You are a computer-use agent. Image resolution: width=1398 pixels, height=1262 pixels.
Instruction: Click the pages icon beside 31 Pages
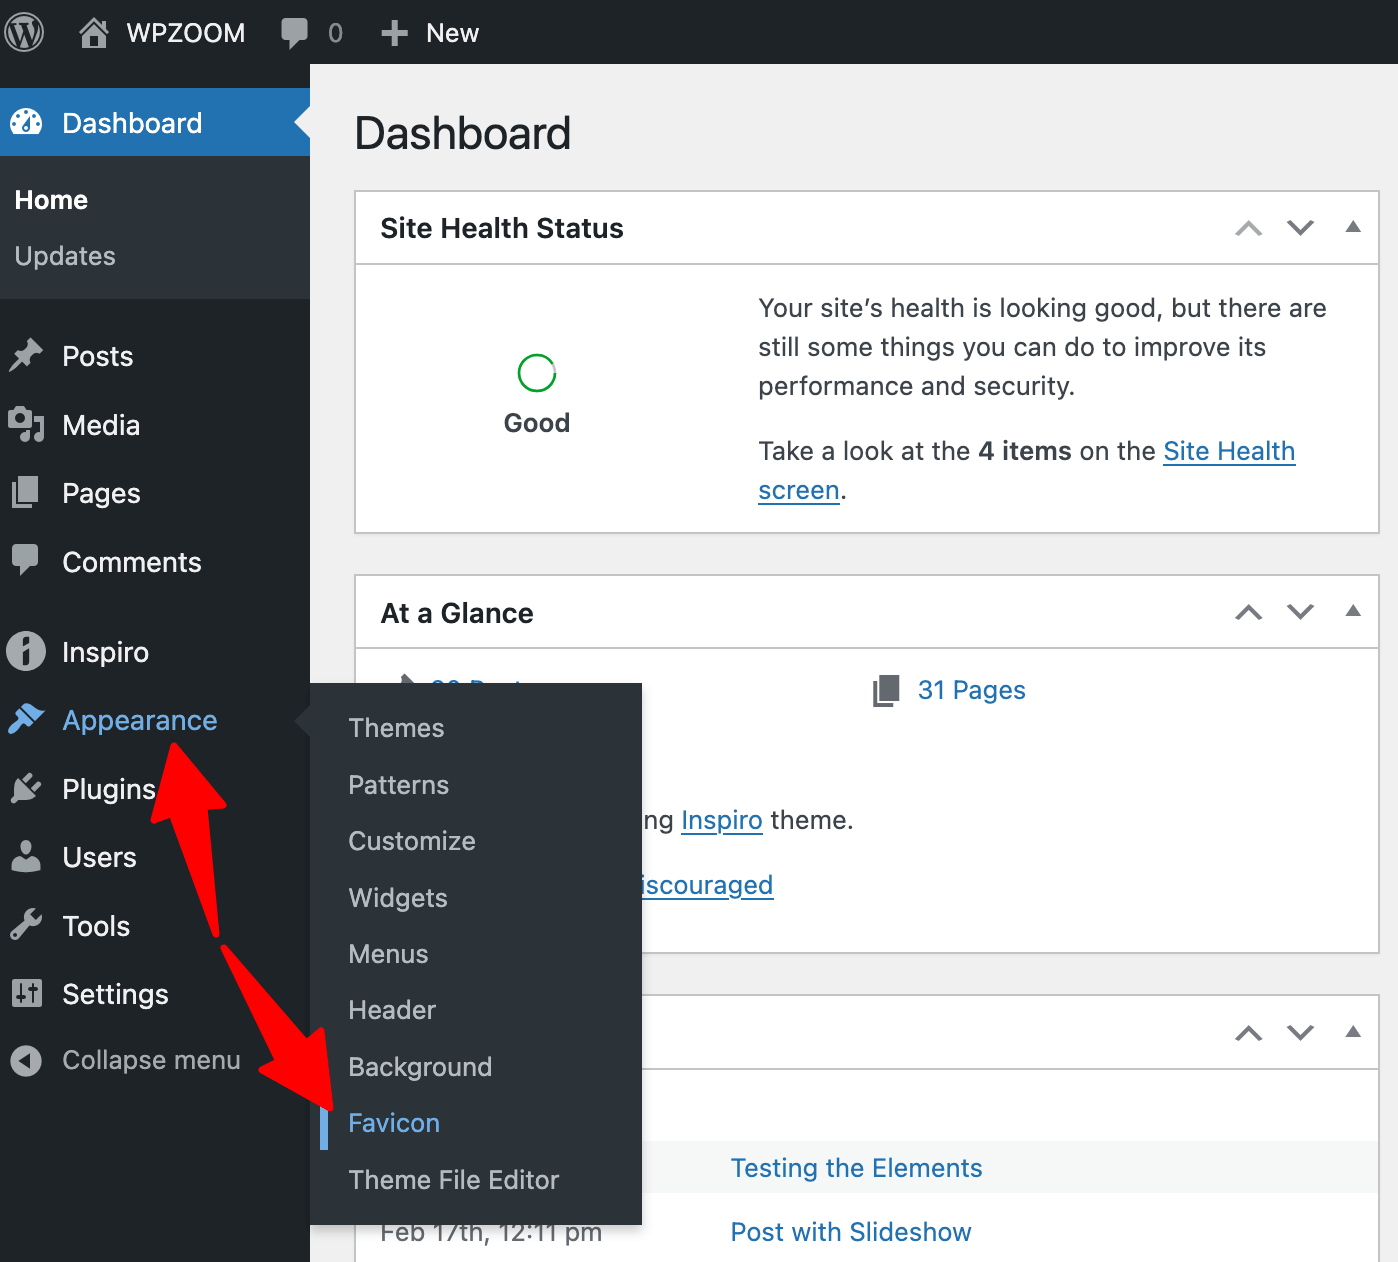point(886,691)
